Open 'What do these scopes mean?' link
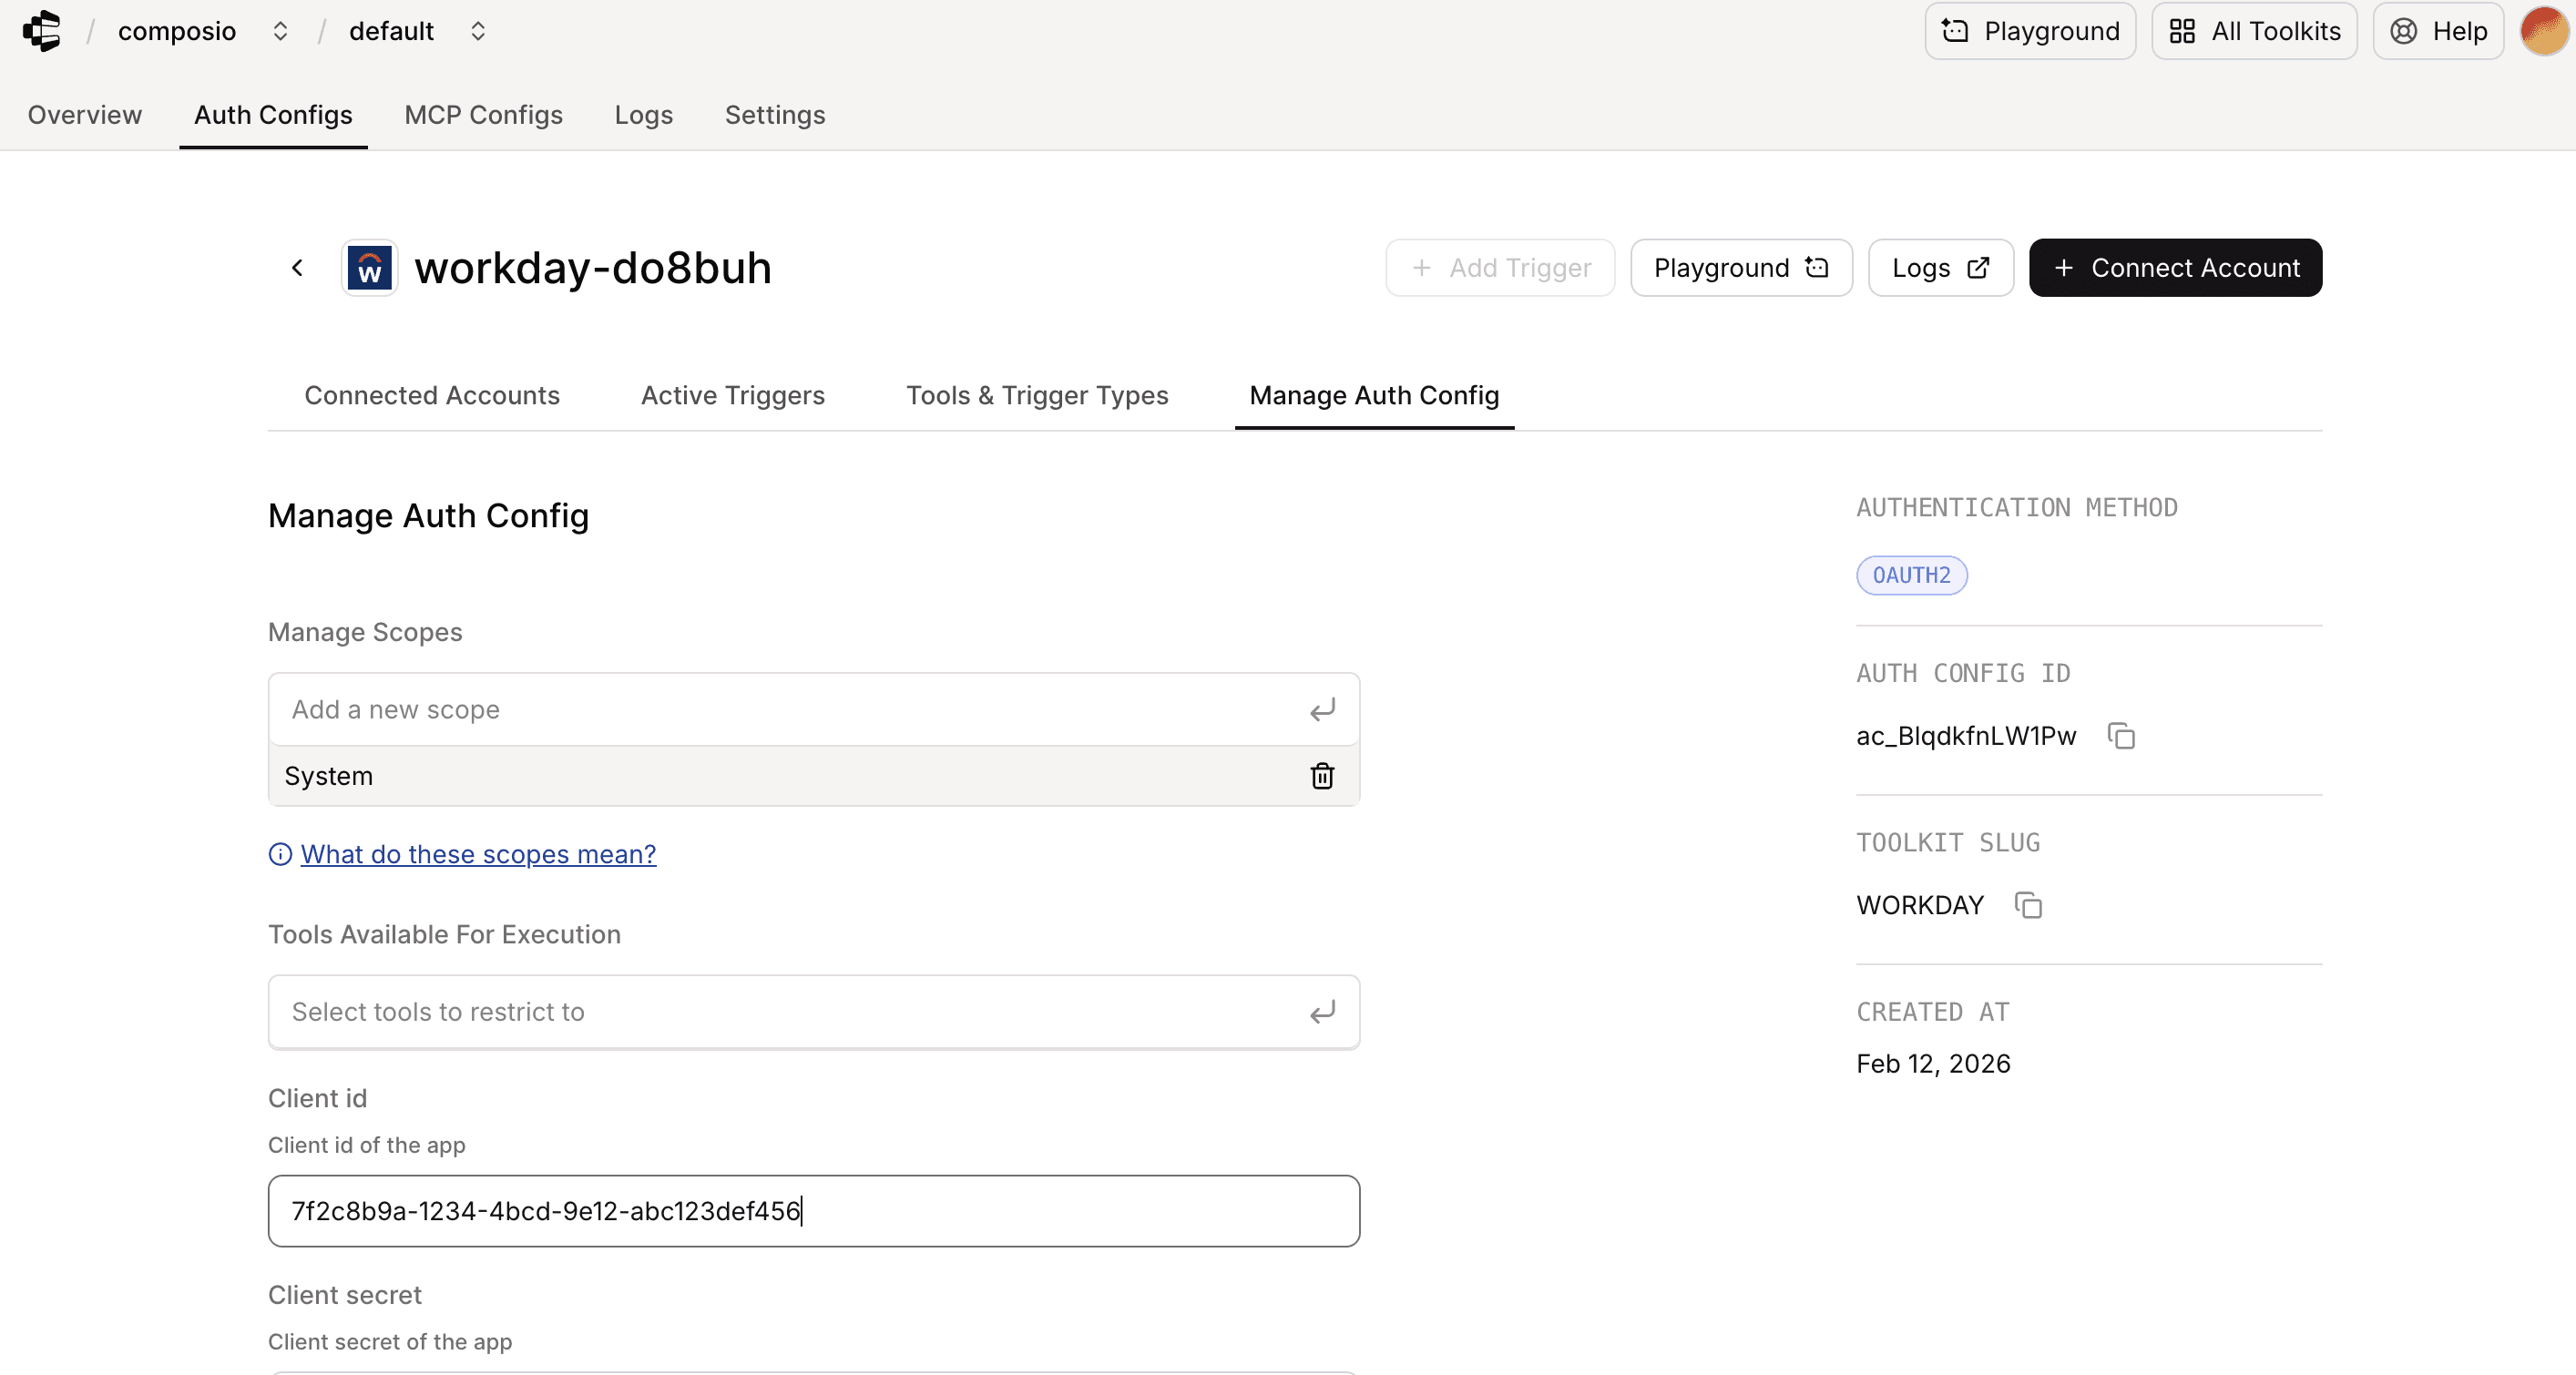The image size is (2576, 1375). (478, 854)
